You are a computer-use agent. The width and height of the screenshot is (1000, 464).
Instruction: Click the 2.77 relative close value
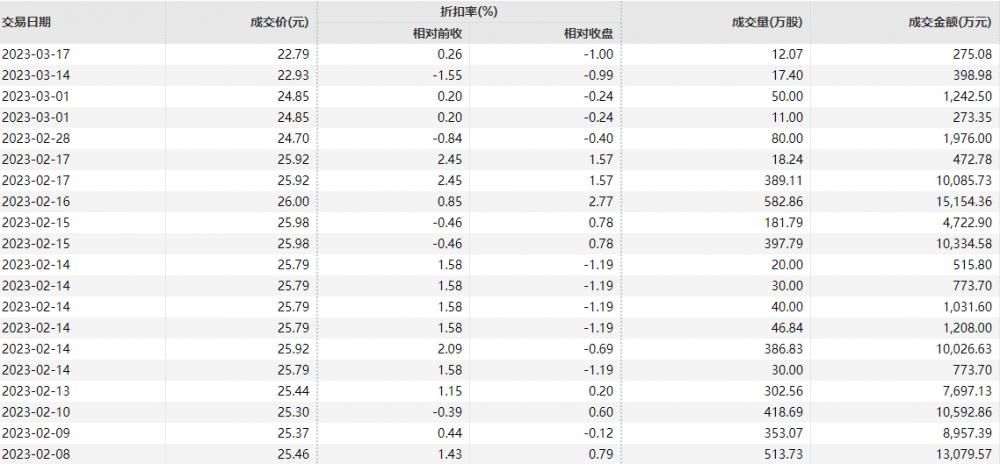[602, 202]
